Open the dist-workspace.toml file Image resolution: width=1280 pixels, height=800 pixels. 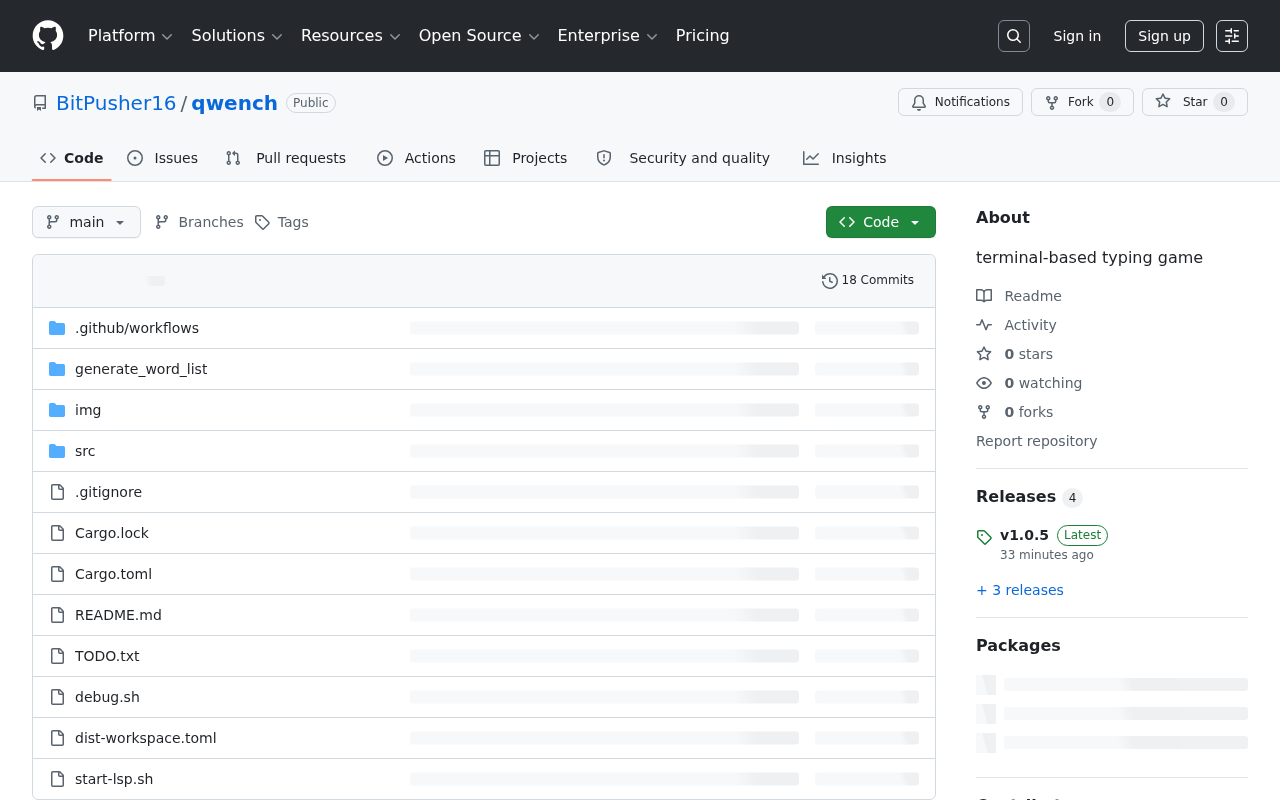click(x=145, y=738)
